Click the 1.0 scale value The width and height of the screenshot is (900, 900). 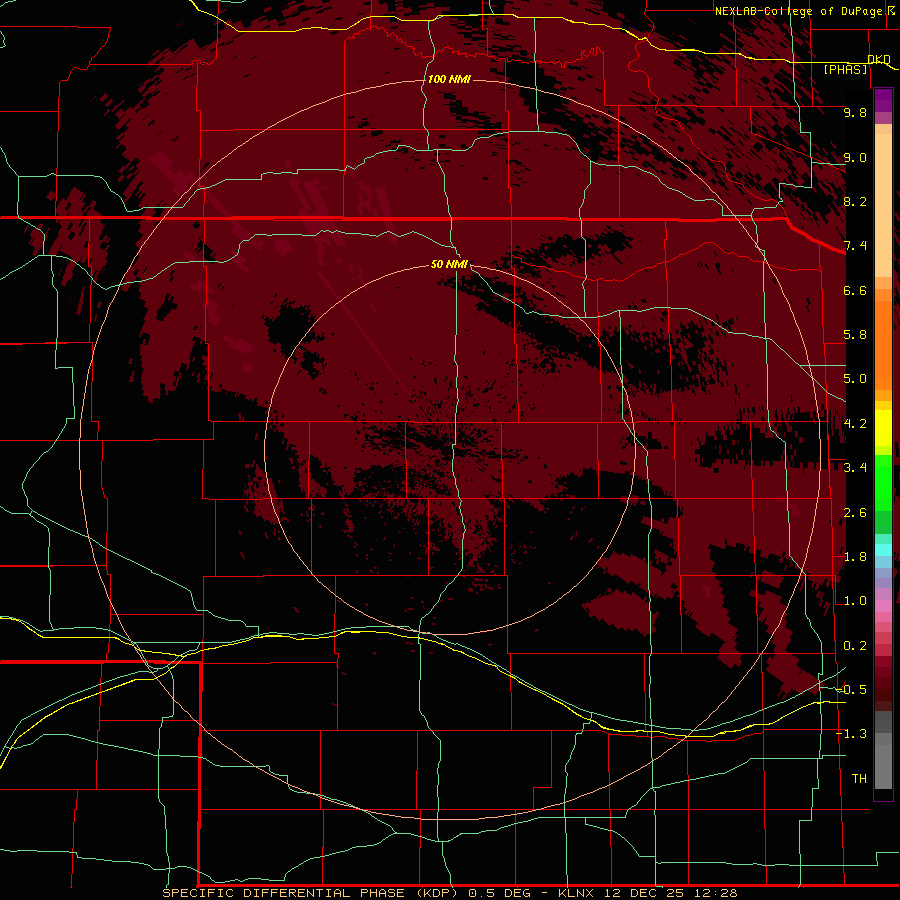tap(855, 601)
